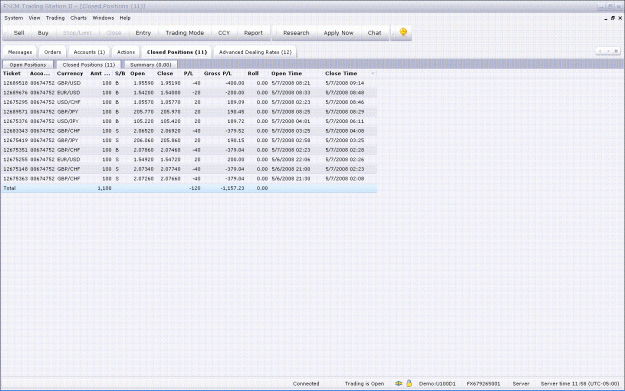Switch to the Orders tab

(x=52, y=52)
